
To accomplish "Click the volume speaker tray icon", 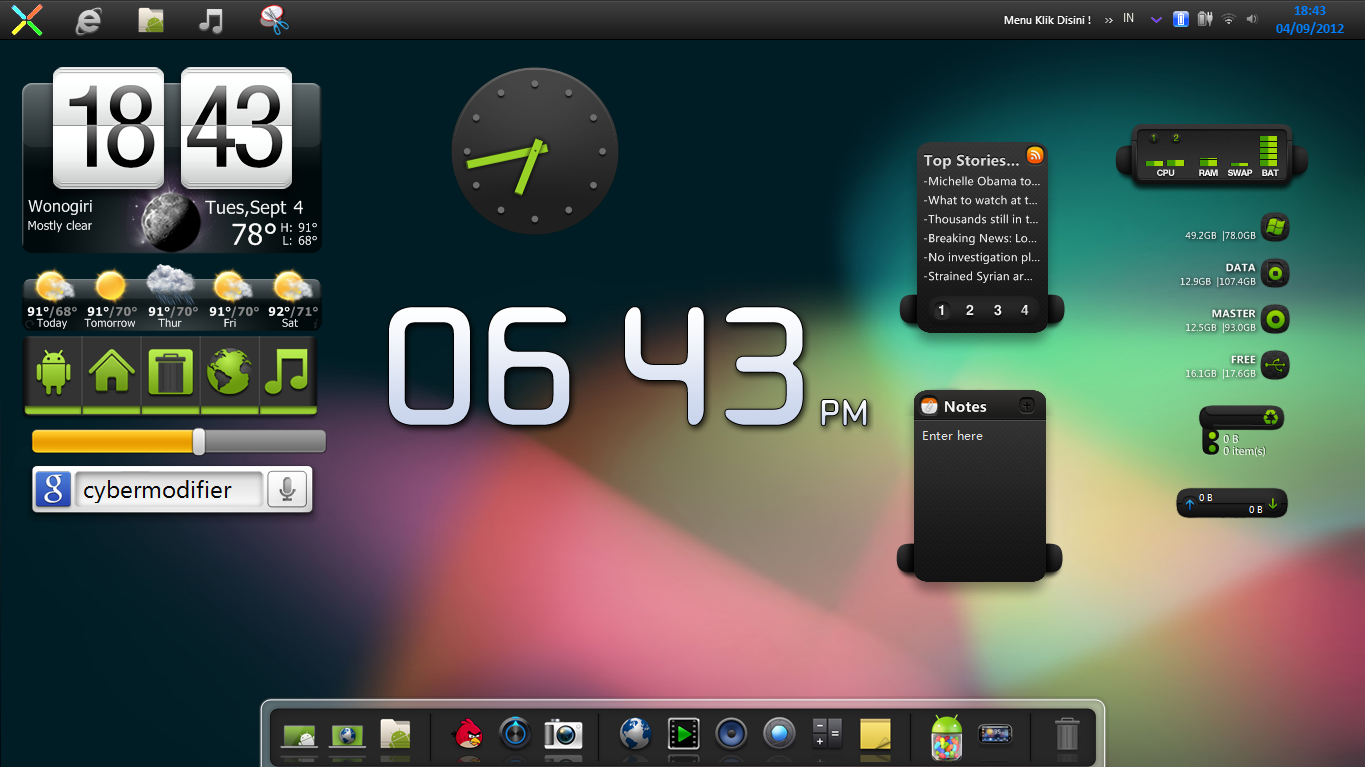I will point(1252,19).
